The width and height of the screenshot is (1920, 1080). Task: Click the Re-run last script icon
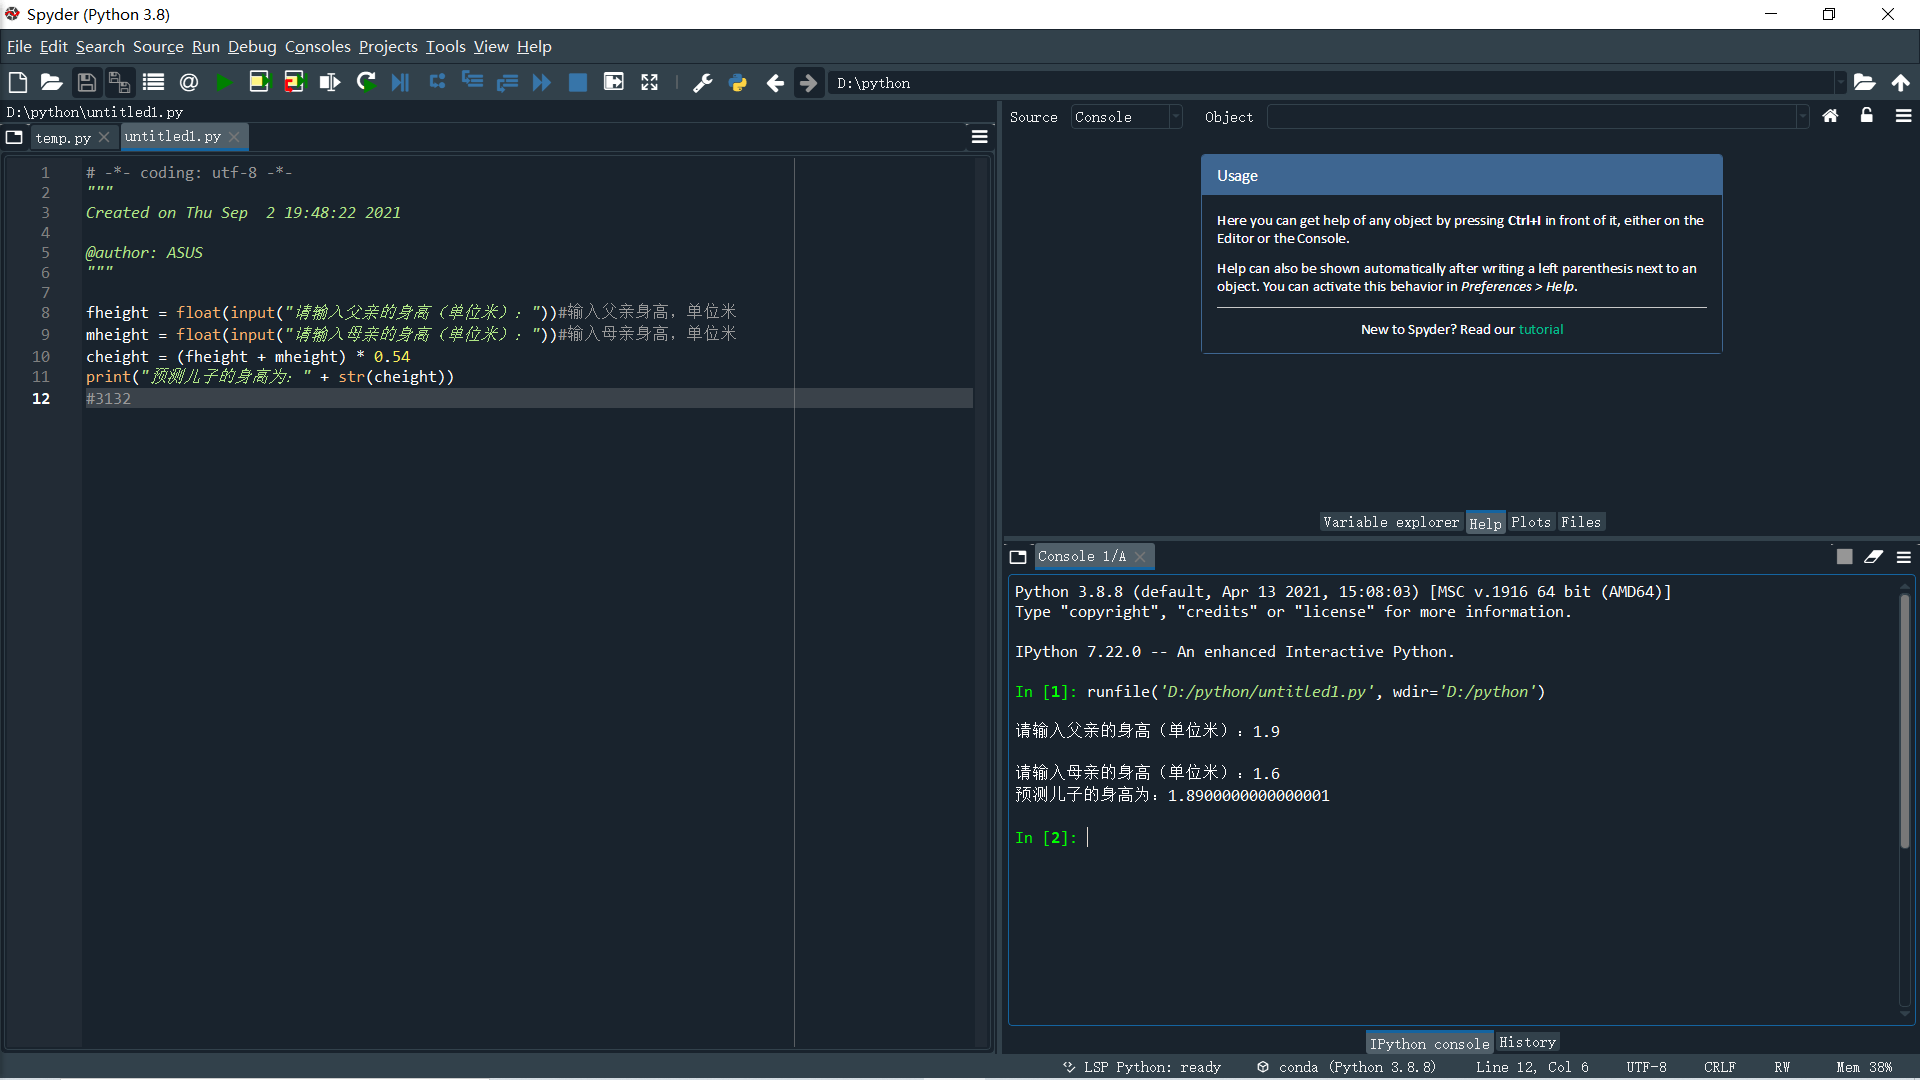[366, 83]
